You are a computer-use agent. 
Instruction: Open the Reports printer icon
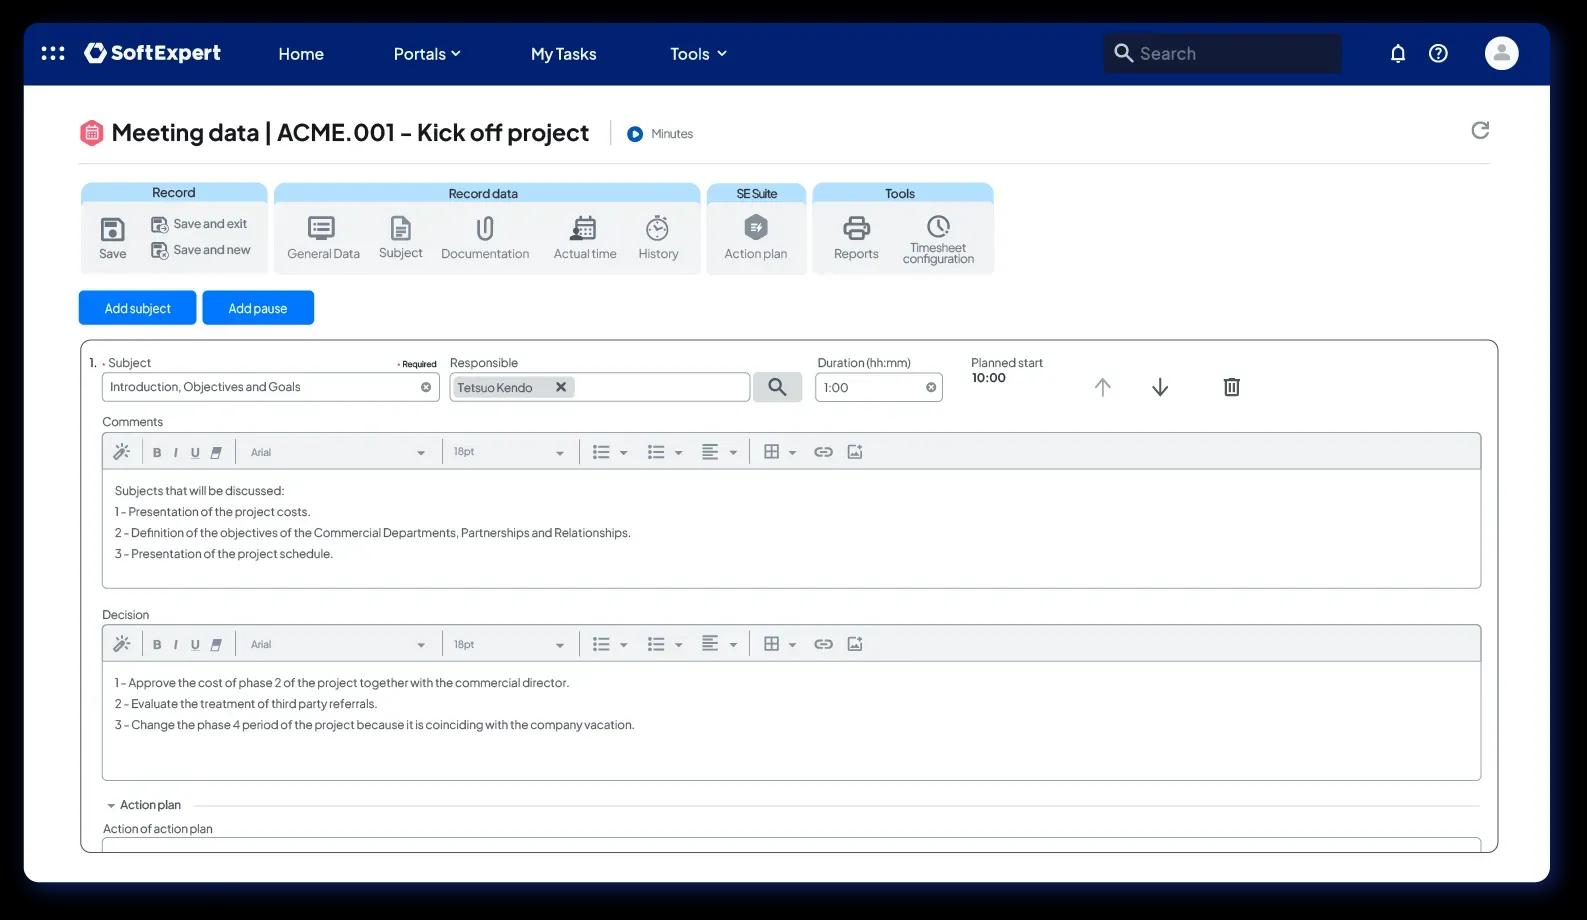click(856, 228)
